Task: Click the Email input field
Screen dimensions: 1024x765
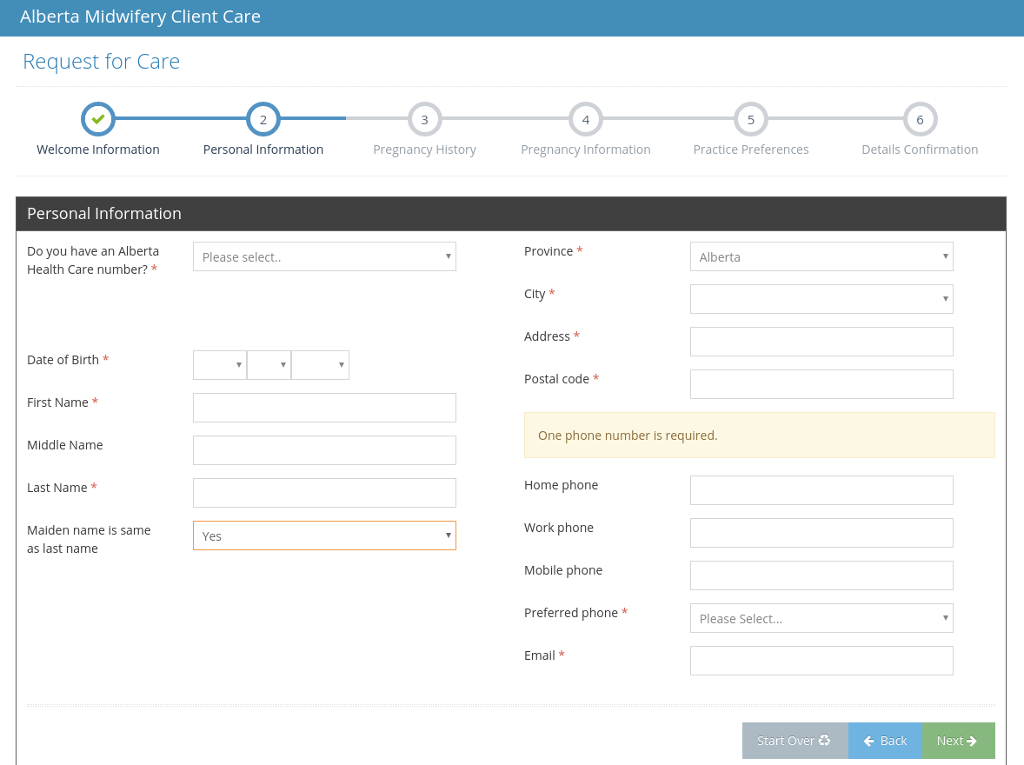Action: coord(822,660)
